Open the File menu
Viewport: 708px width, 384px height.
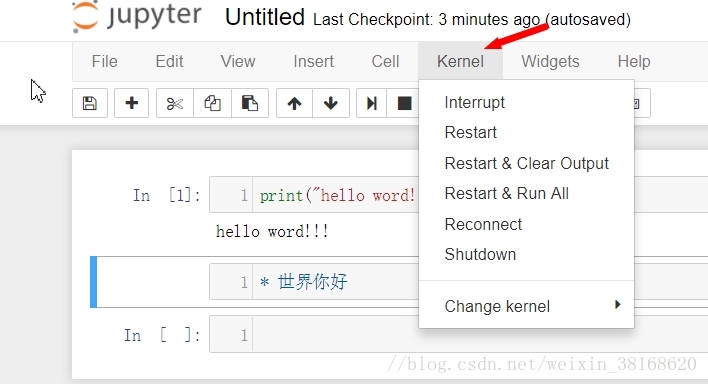pyautogui.click(x=104, y=61)
